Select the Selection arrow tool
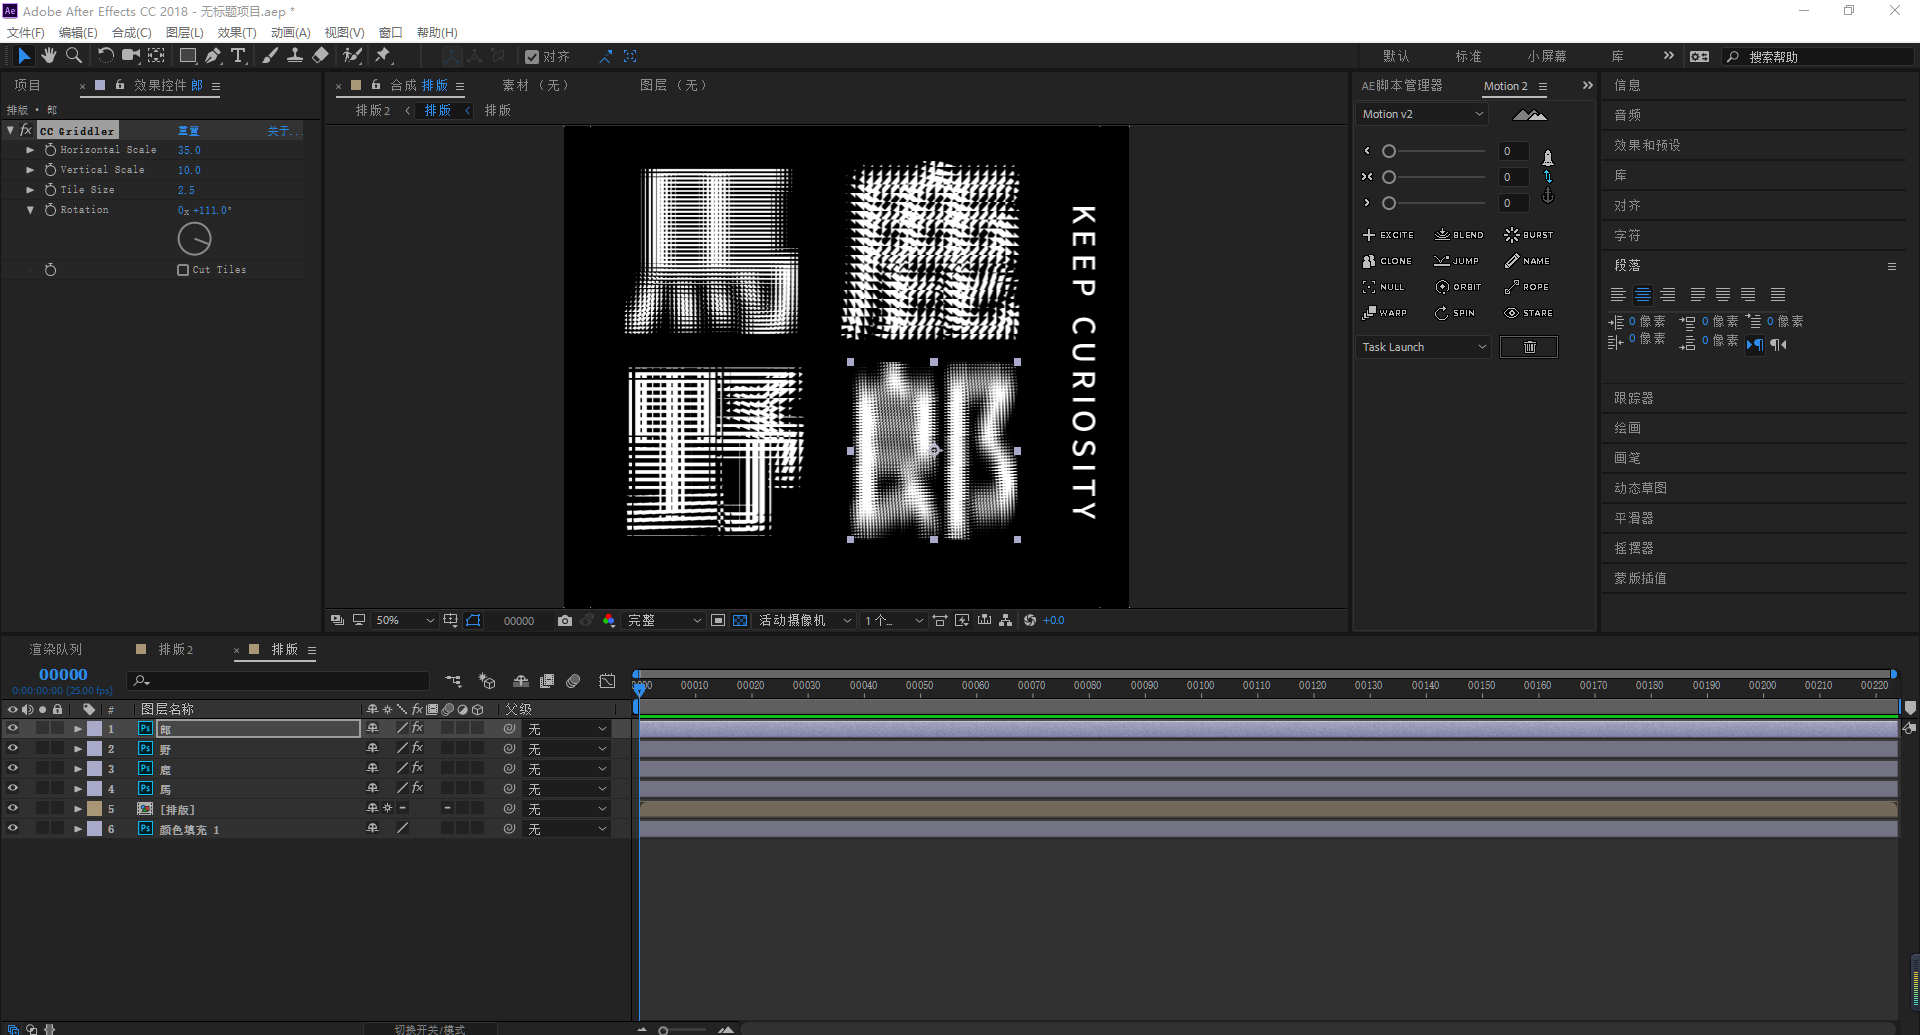Screen dimensions: 1920x1035 24,56
